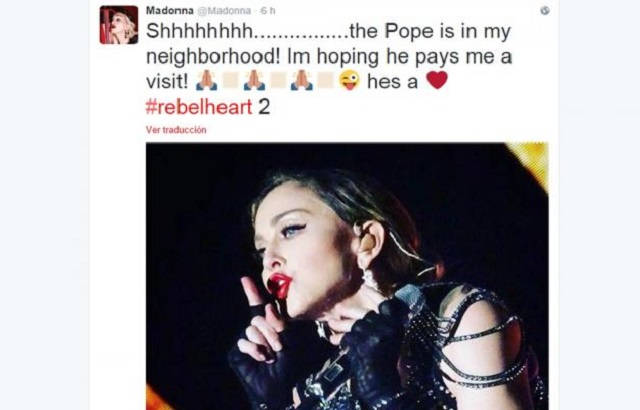Open the attached concert photo

(x=347, y=276)
